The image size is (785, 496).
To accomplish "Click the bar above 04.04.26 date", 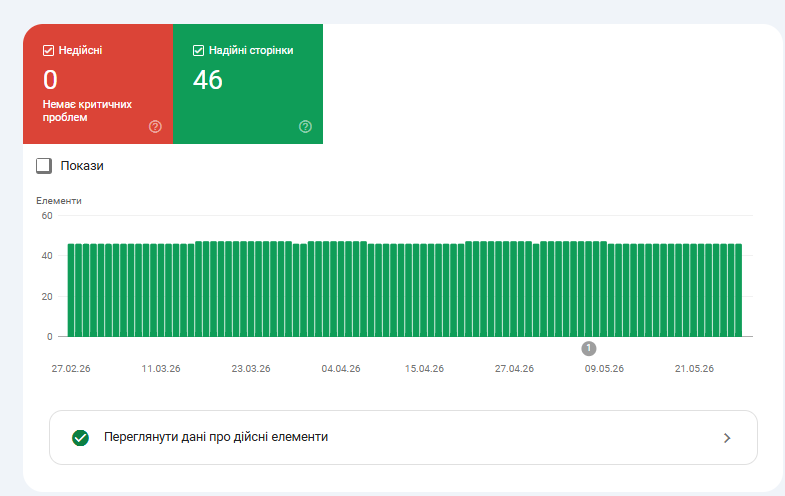I will click(x=341, y=289).
